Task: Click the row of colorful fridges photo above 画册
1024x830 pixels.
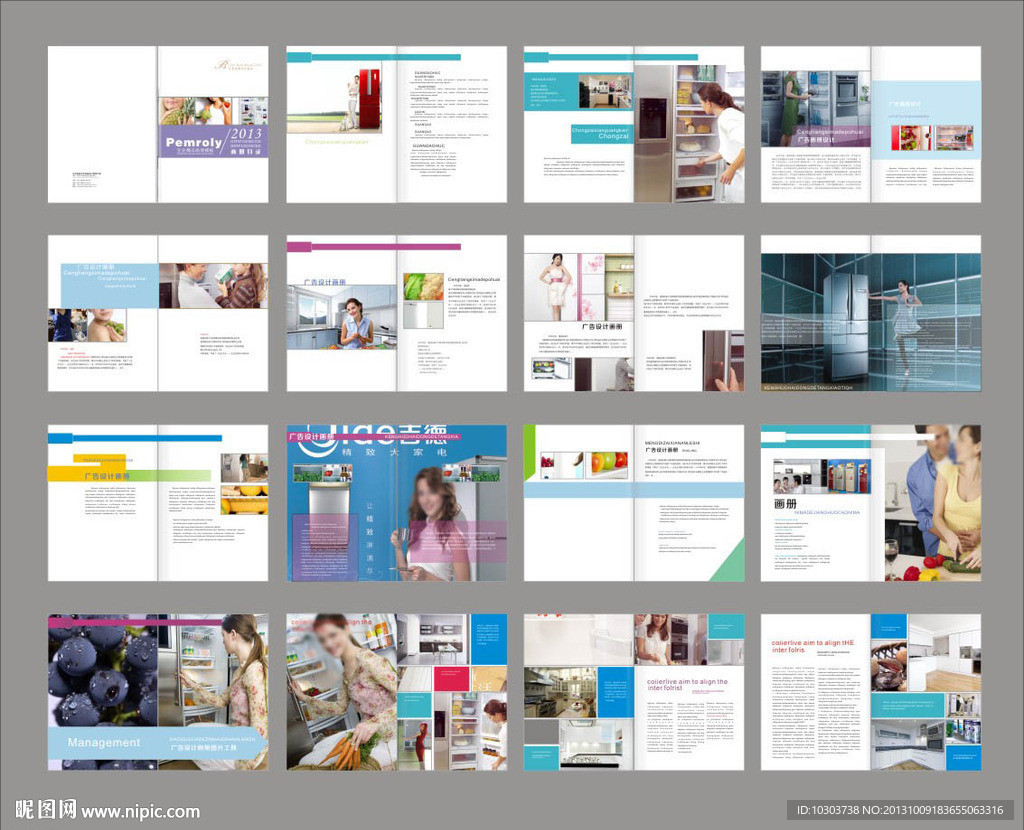Action: pyautogui.click(x=822, y=475)
